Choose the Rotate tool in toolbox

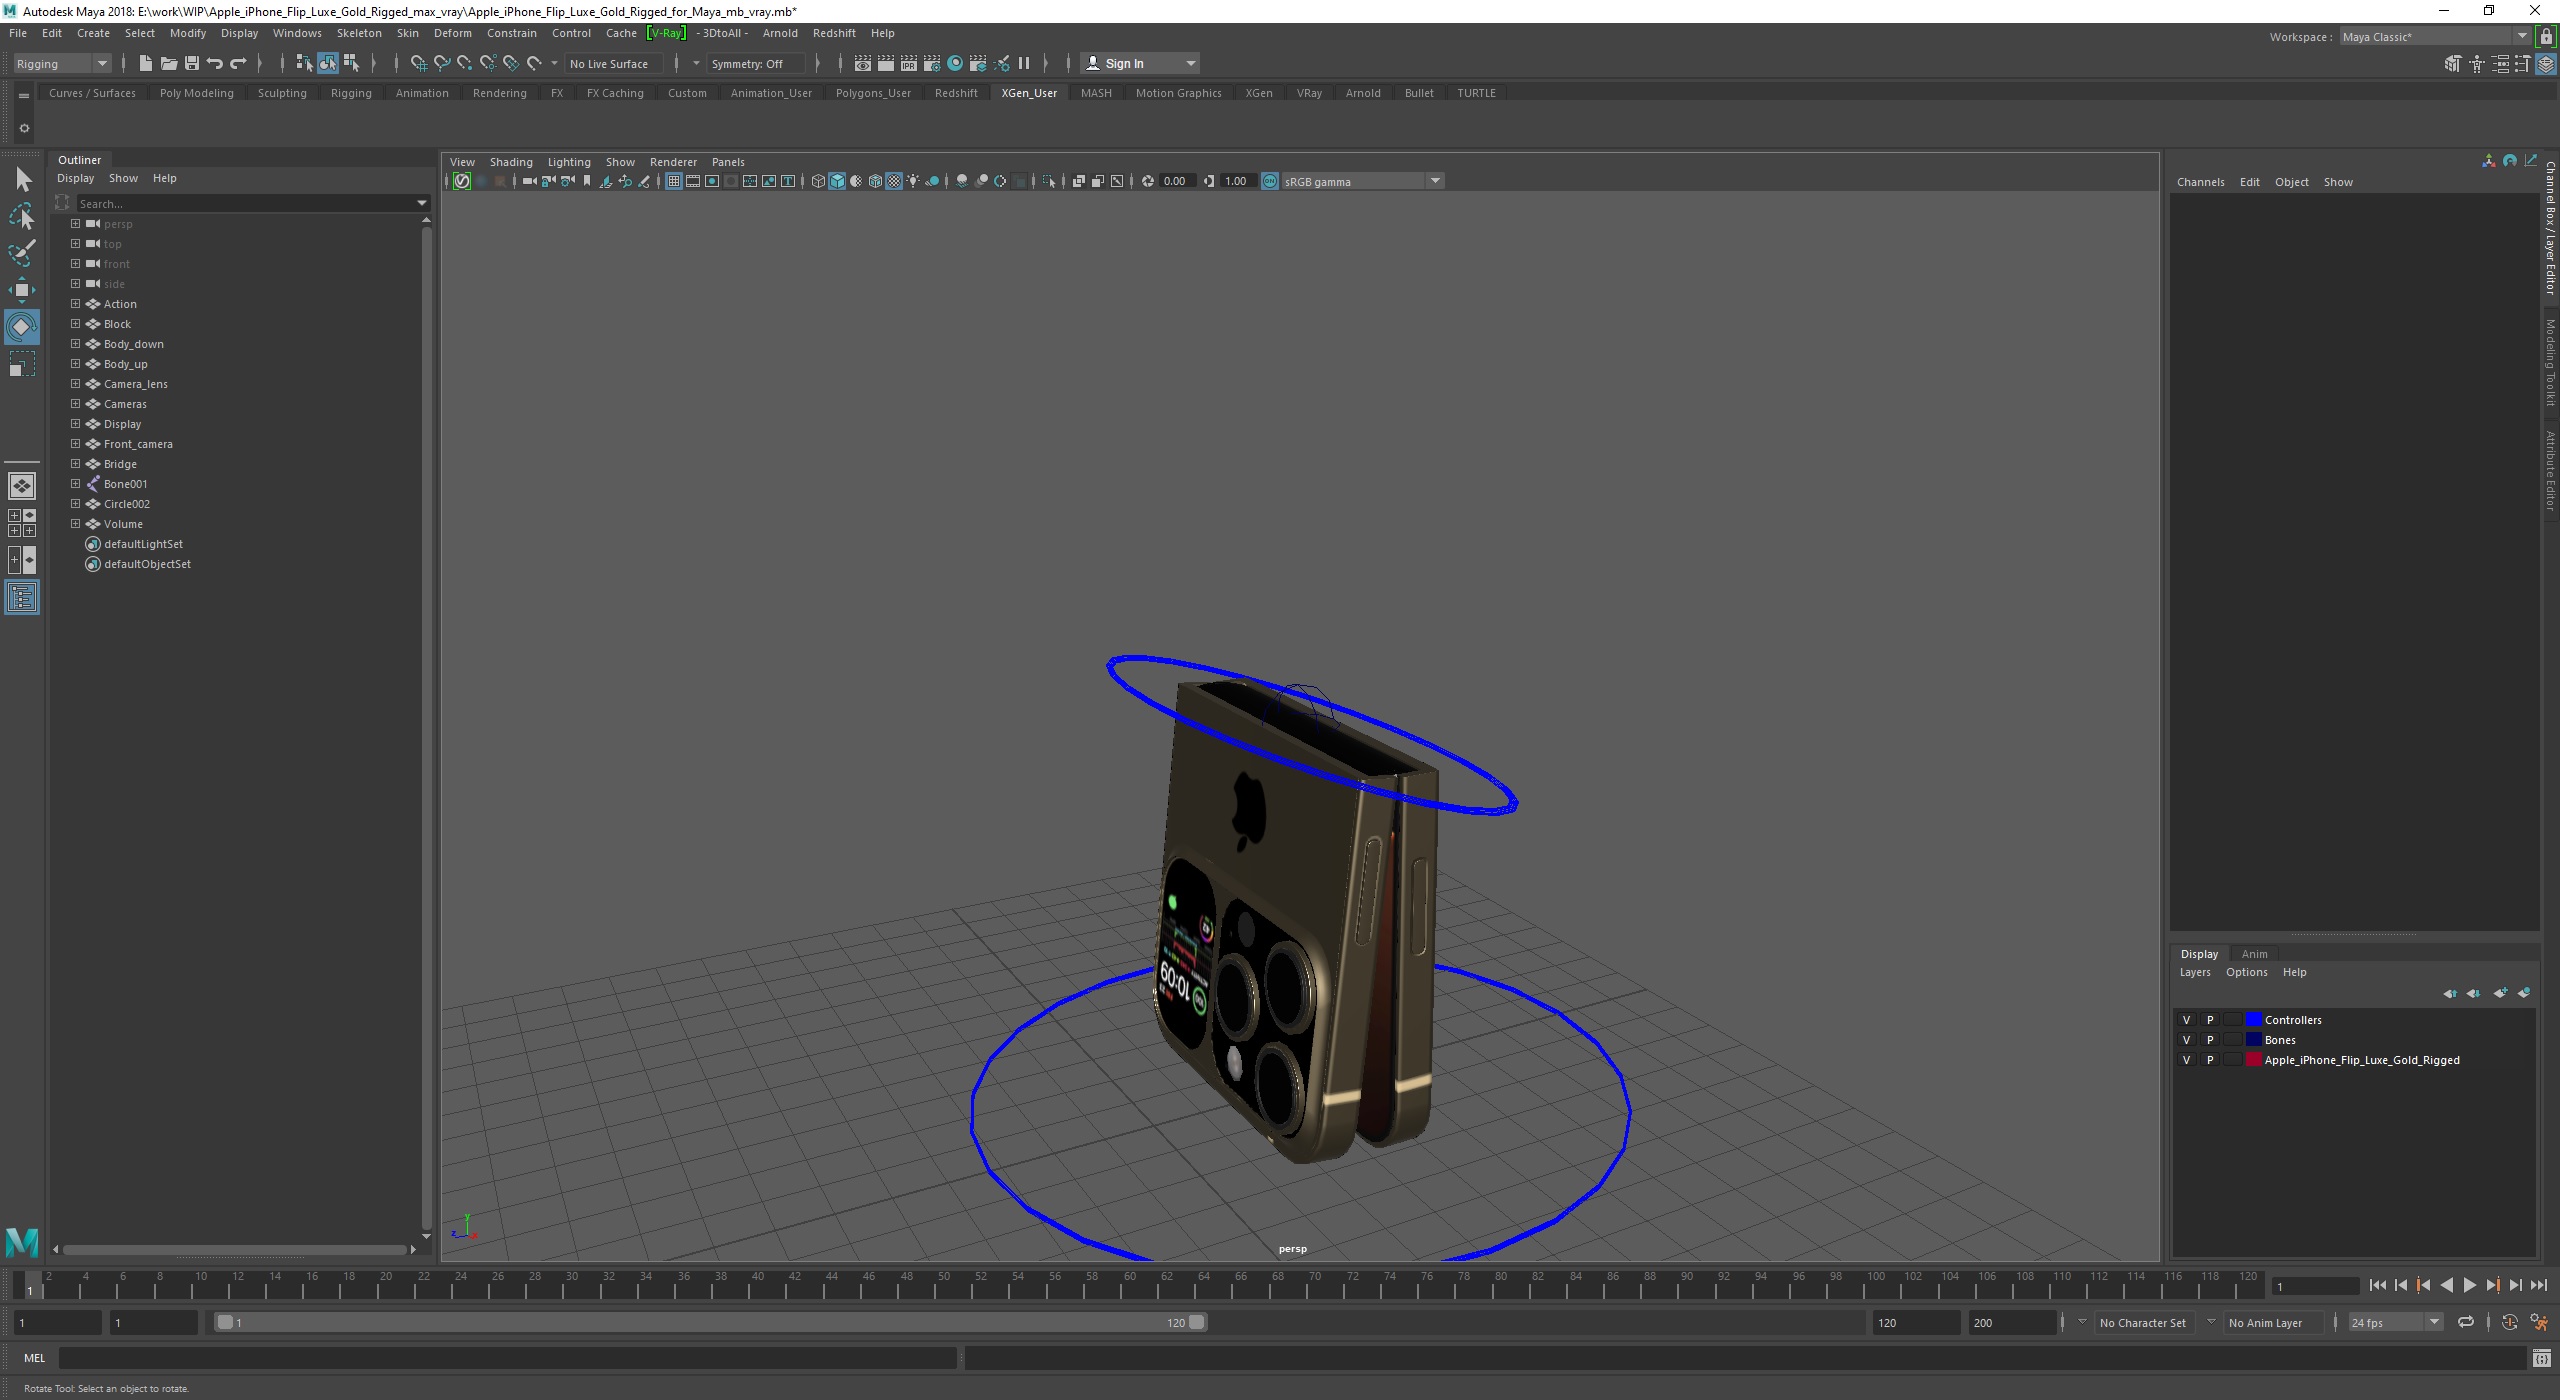tap(22, 327)
